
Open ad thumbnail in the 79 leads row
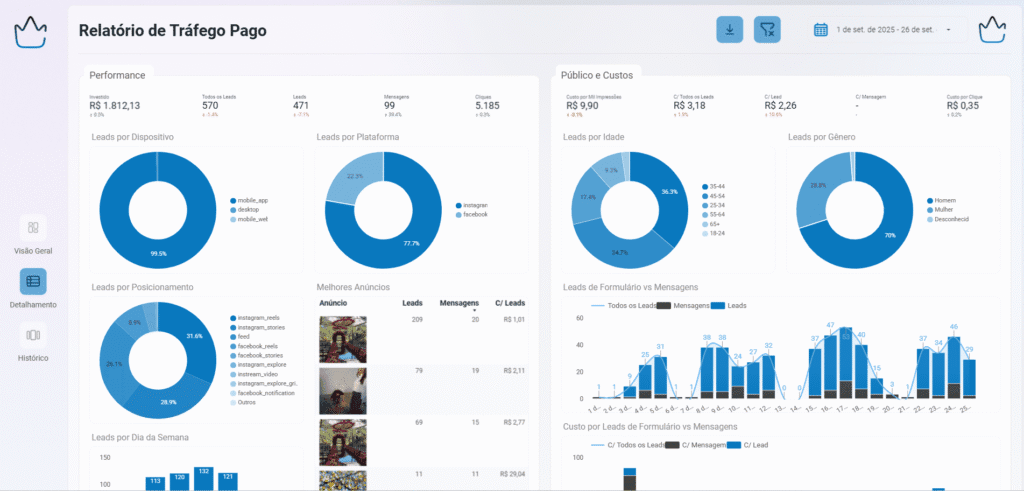click(343, 390)
